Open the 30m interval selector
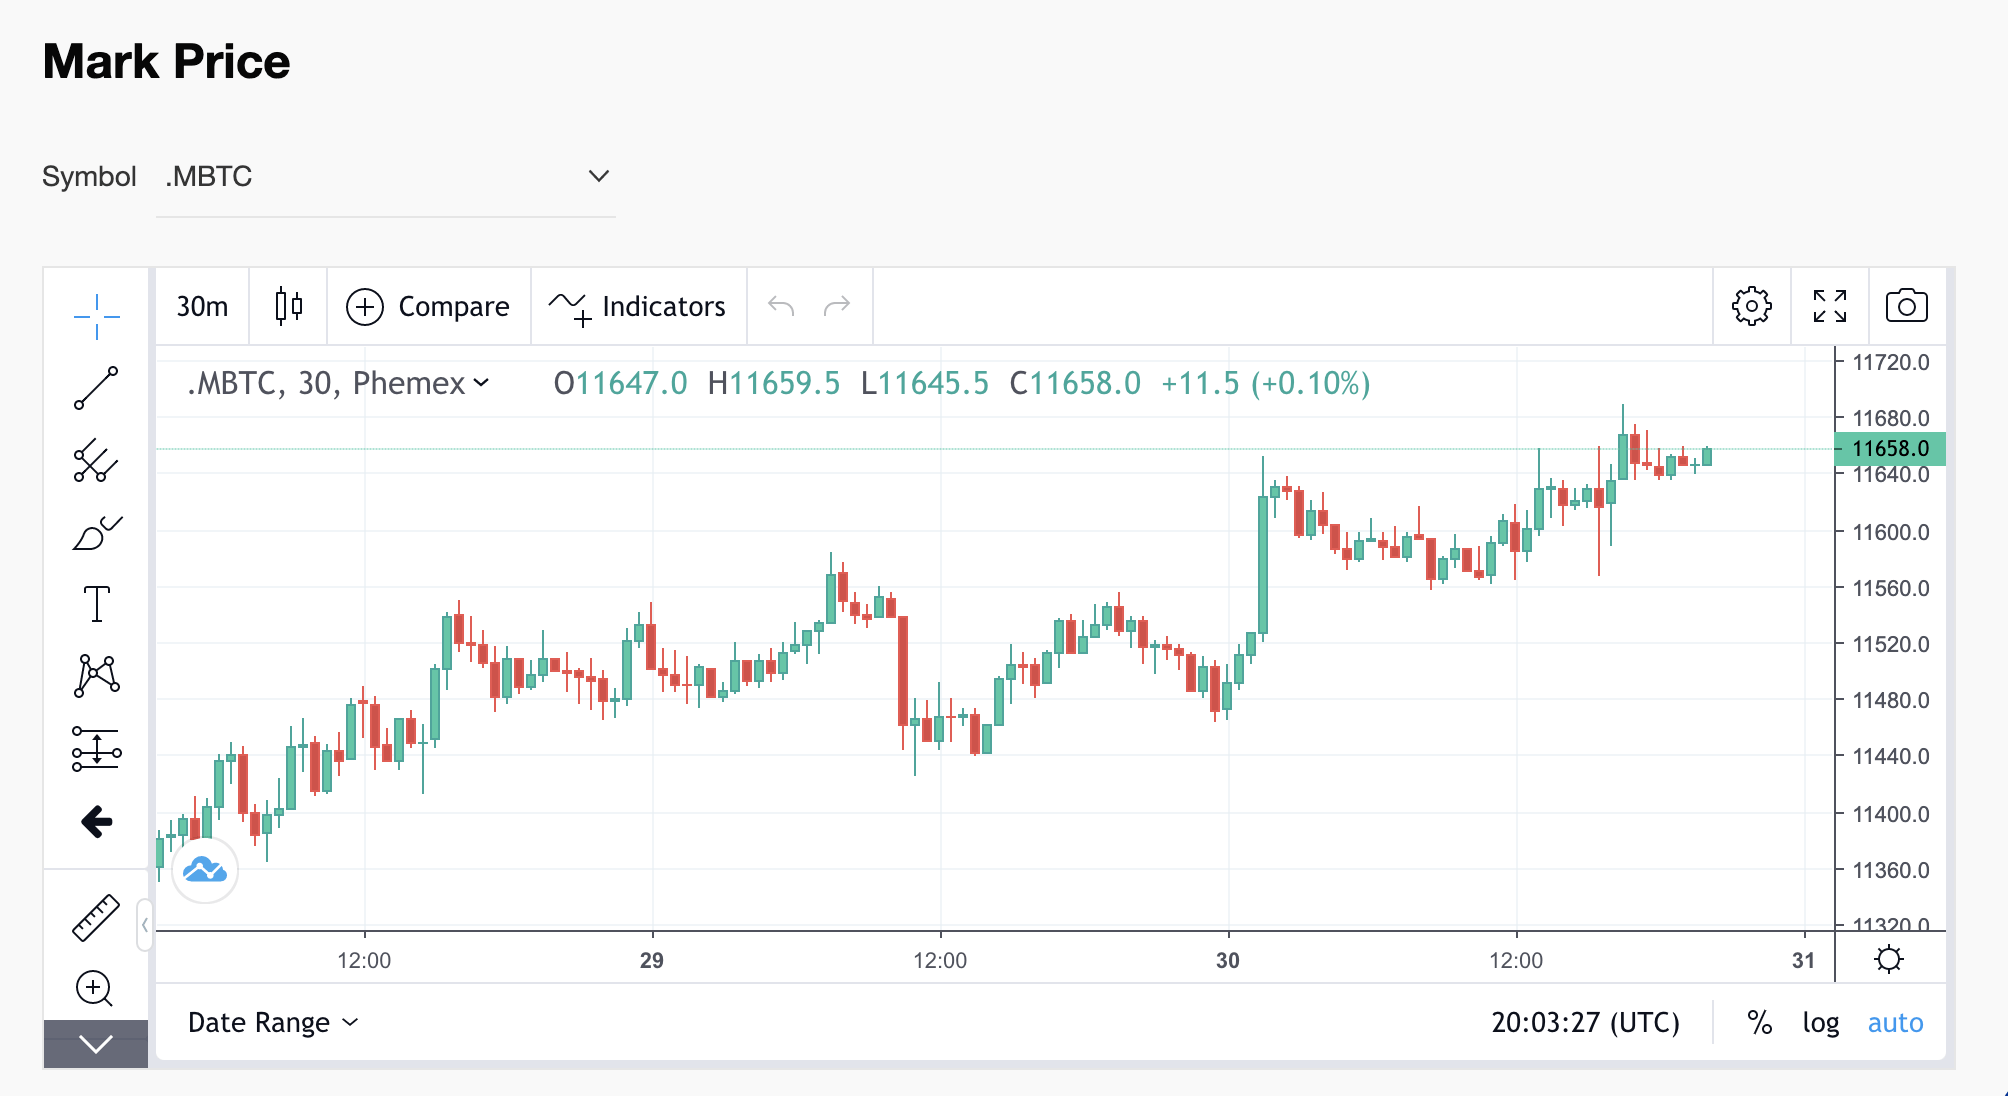 point(201,307)
